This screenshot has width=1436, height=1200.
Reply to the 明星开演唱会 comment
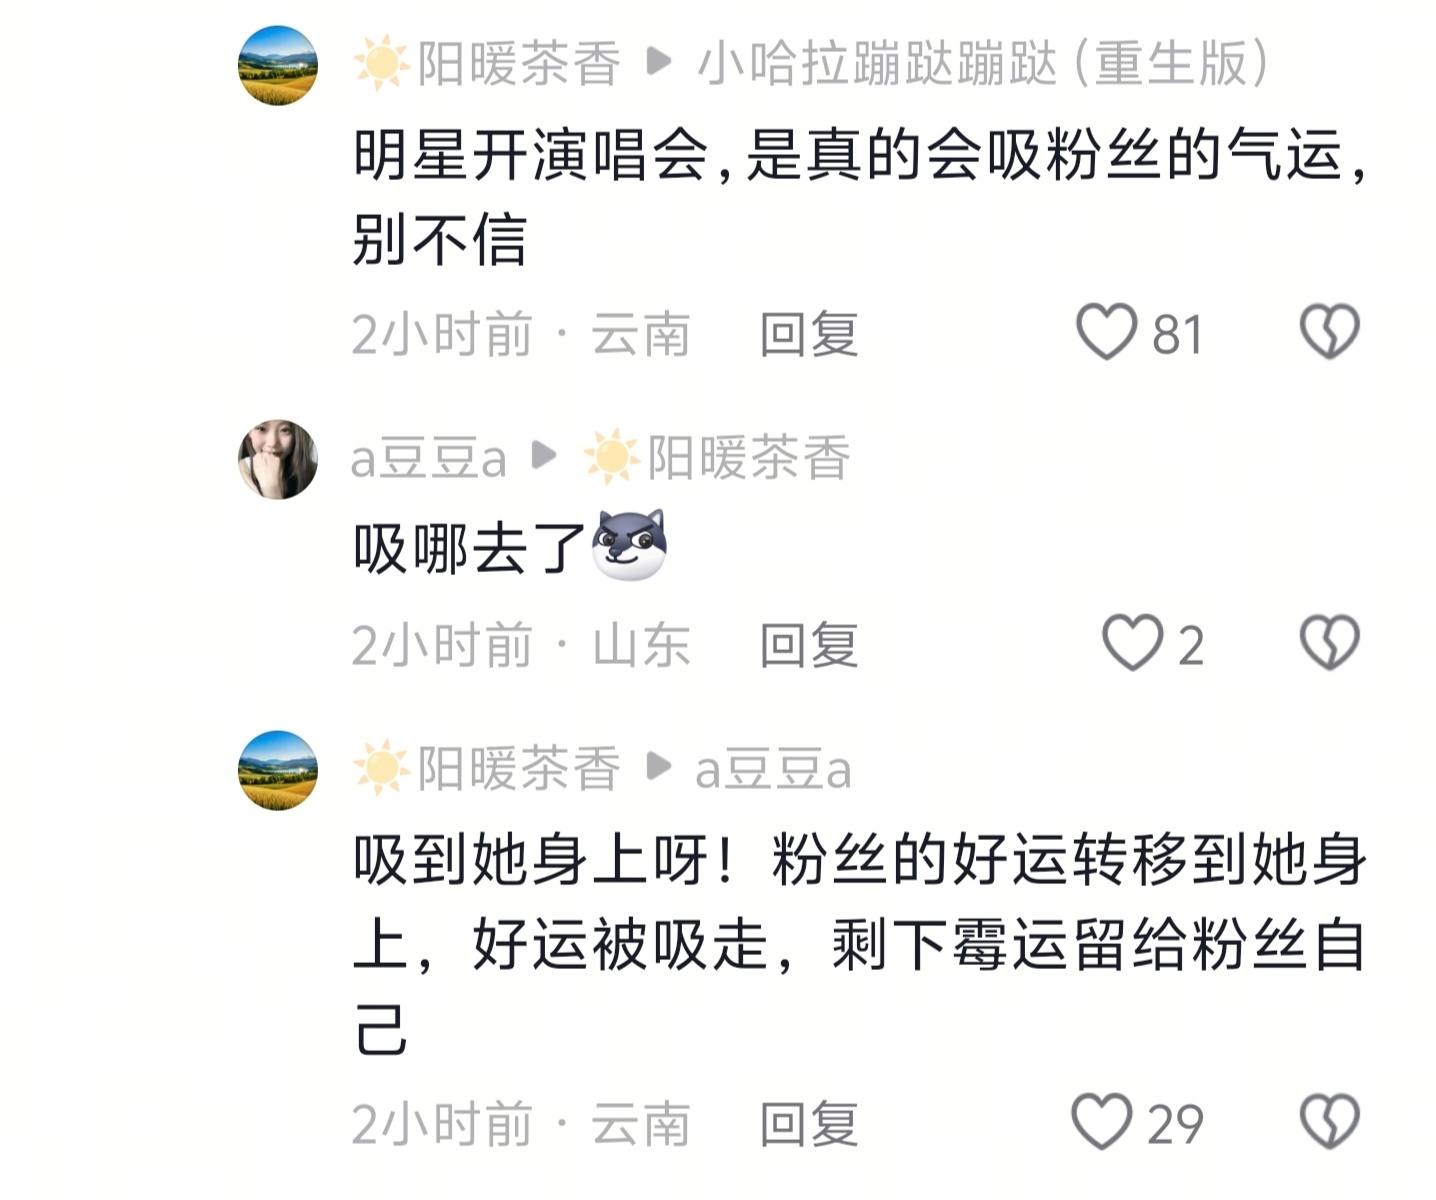tap(808, 334)
